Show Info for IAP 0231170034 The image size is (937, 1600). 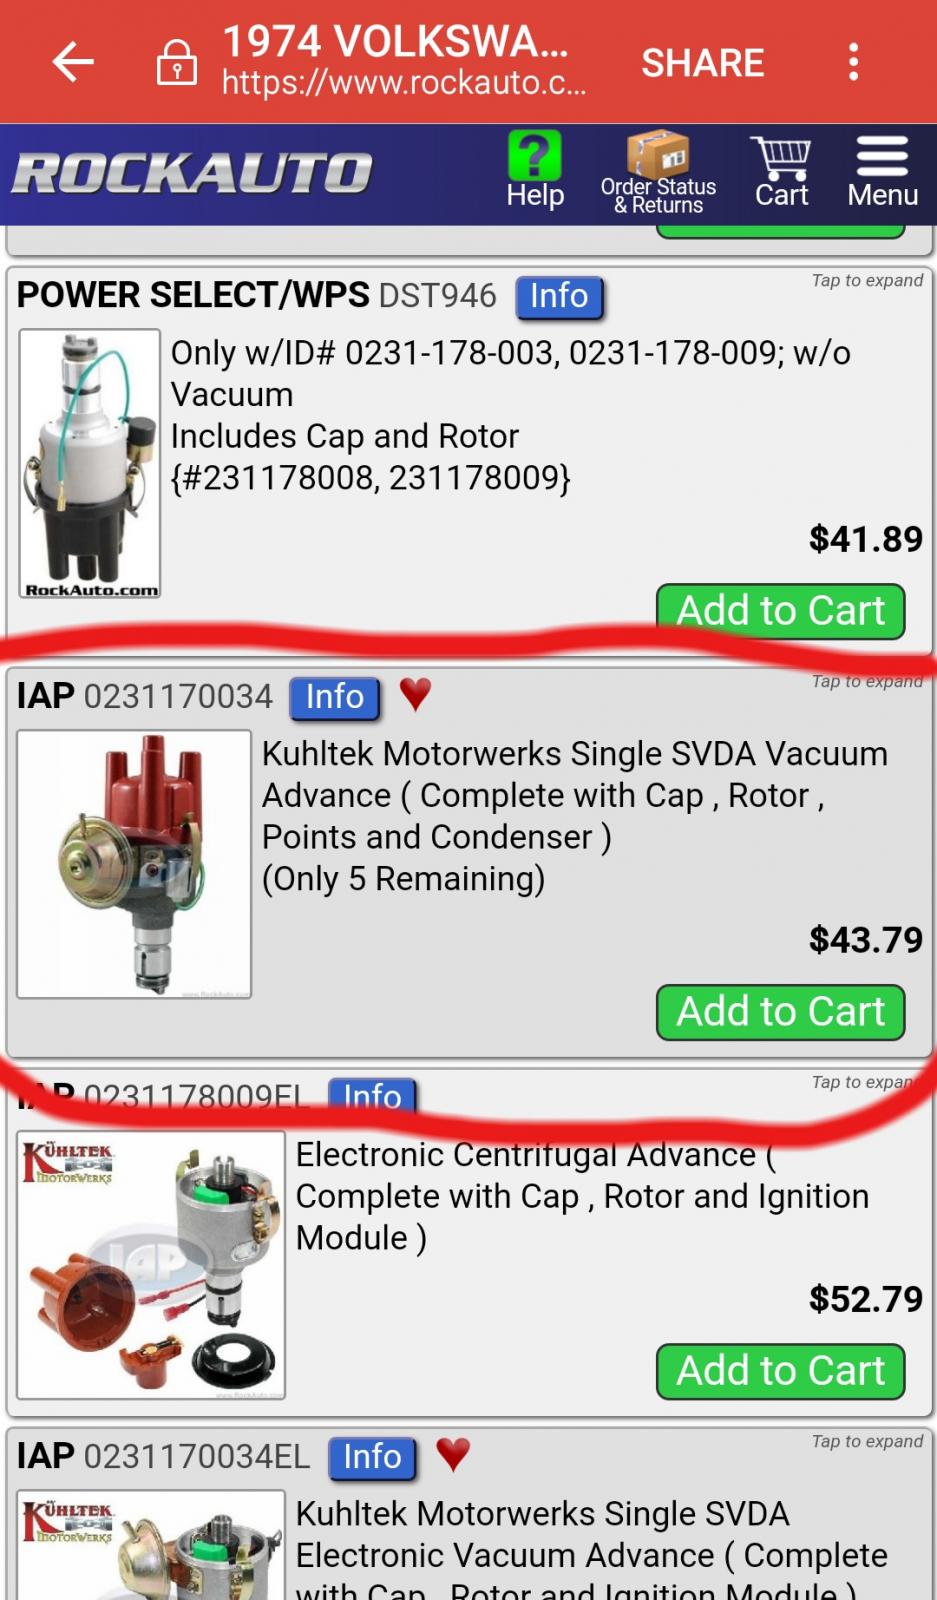tap(335, 697)
